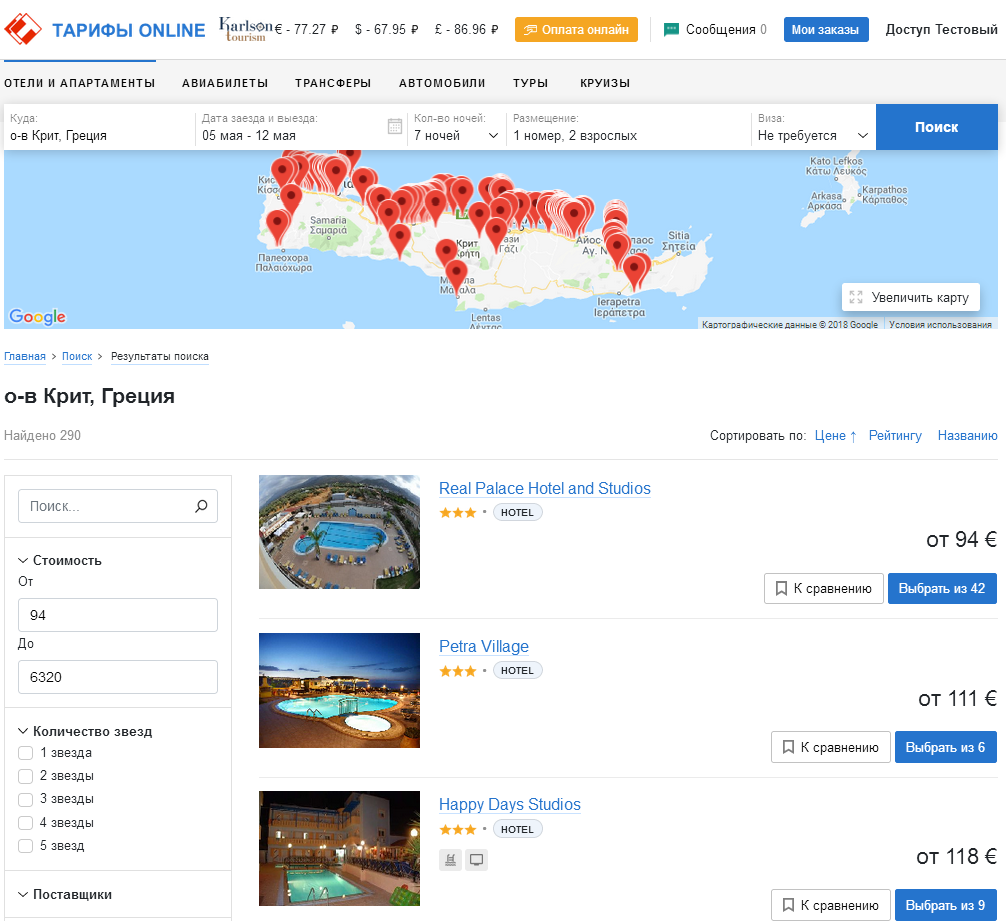Screen dimensions: 1006x921
Task: Tick the 1 звезда checkbox
Action: coord(26,753)
